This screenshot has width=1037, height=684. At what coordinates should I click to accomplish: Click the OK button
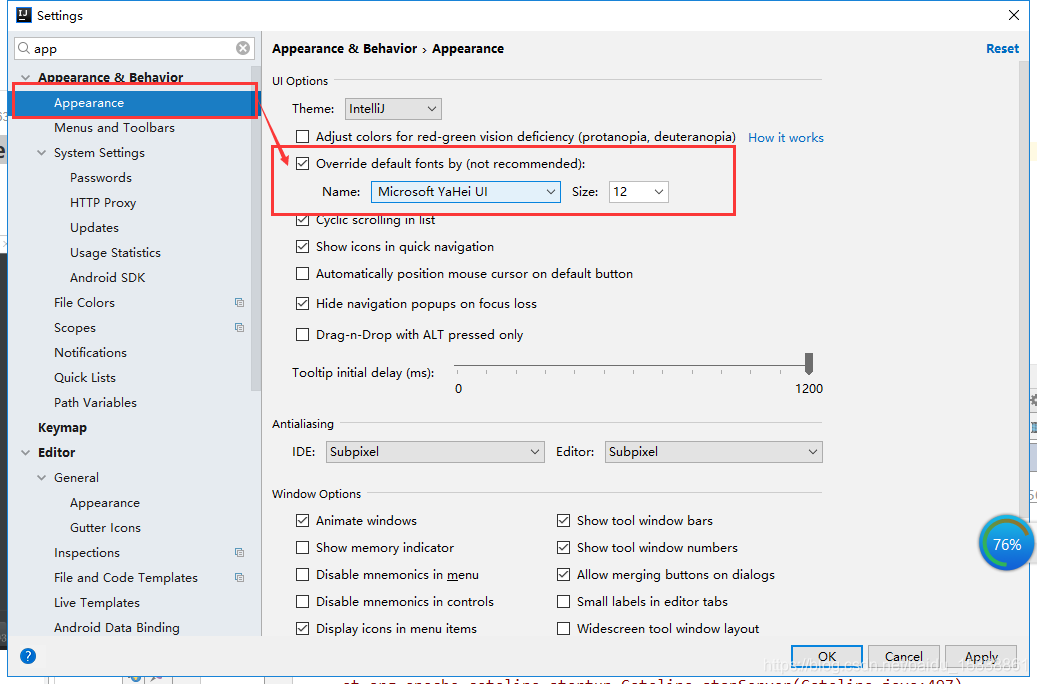point(827,656)
